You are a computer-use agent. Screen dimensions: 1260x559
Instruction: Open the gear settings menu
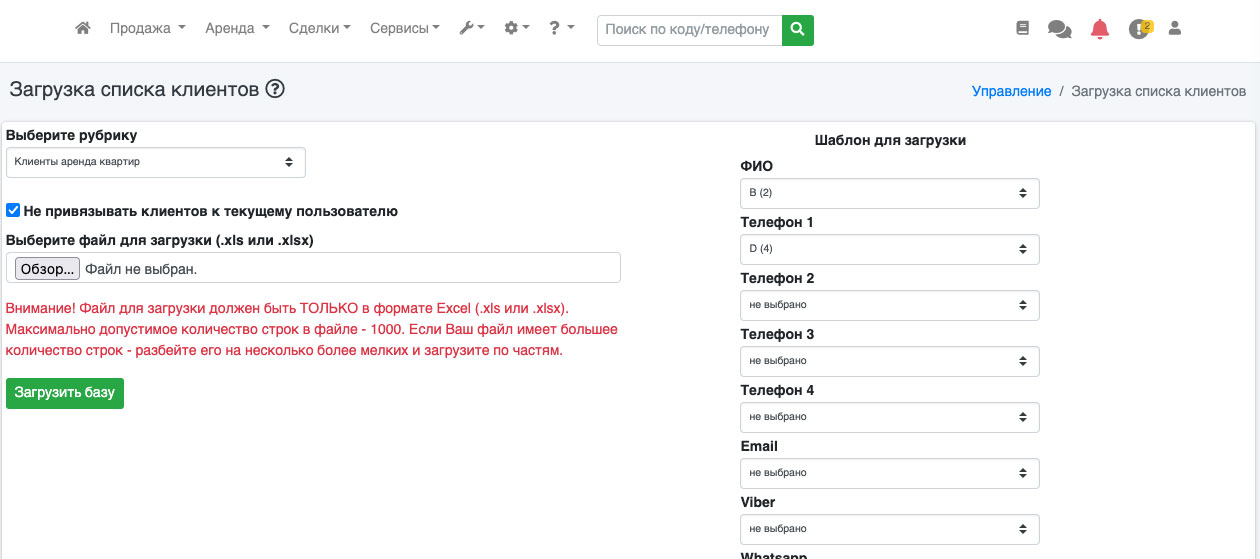pos(516,29)
